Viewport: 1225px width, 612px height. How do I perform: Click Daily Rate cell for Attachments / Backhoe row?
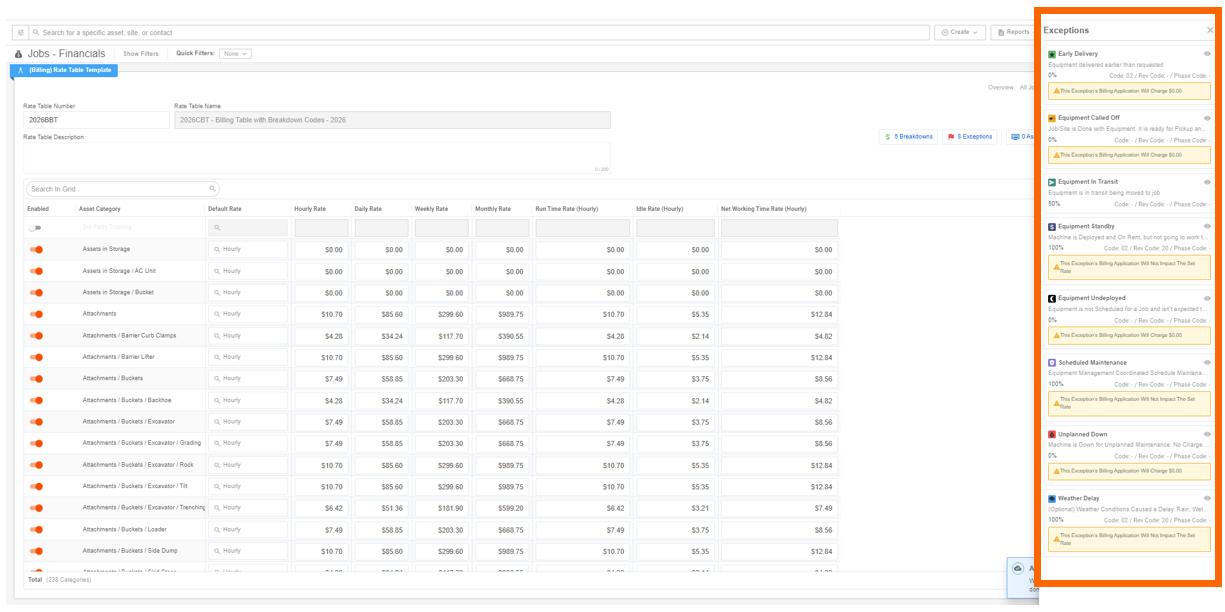click(382, 400)
